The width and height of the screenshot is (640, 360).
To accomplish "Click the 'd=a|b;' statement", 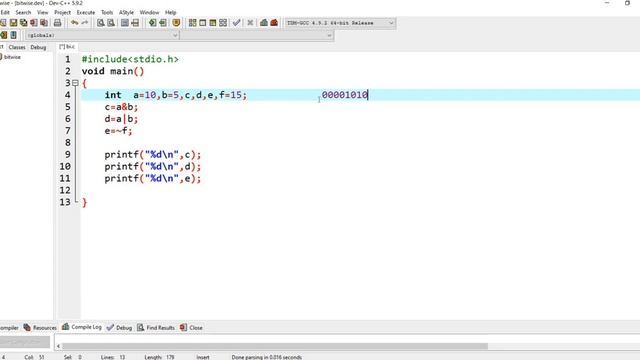I will (x=121, y=119).
